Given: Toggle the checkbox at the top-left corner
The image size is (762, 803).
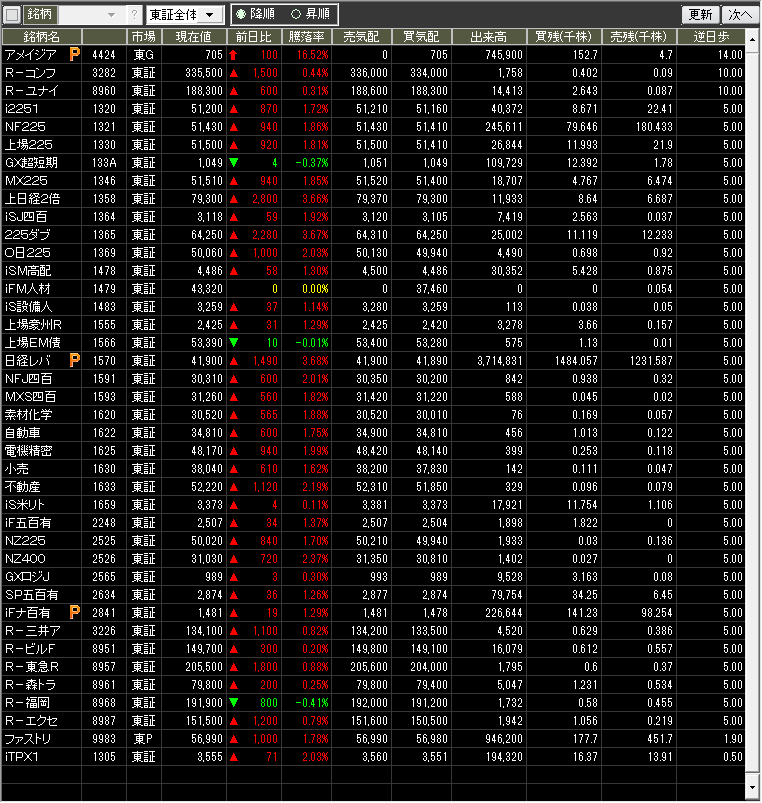Looking at the screenshot, I should click(12, 15).
